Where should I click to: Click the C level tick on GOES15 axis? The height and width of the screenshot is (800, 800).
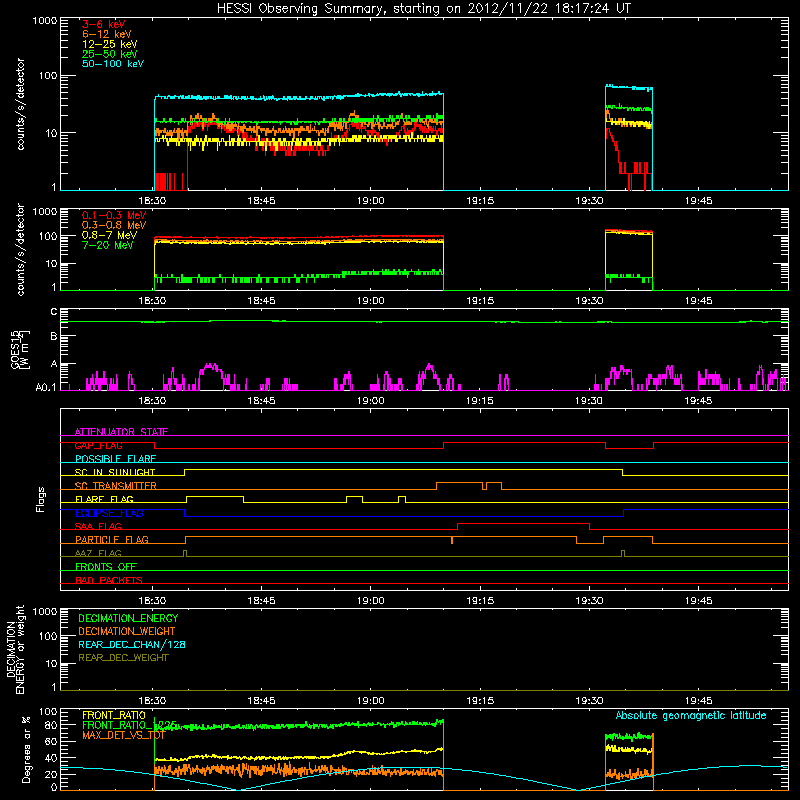tap(54, 312)
